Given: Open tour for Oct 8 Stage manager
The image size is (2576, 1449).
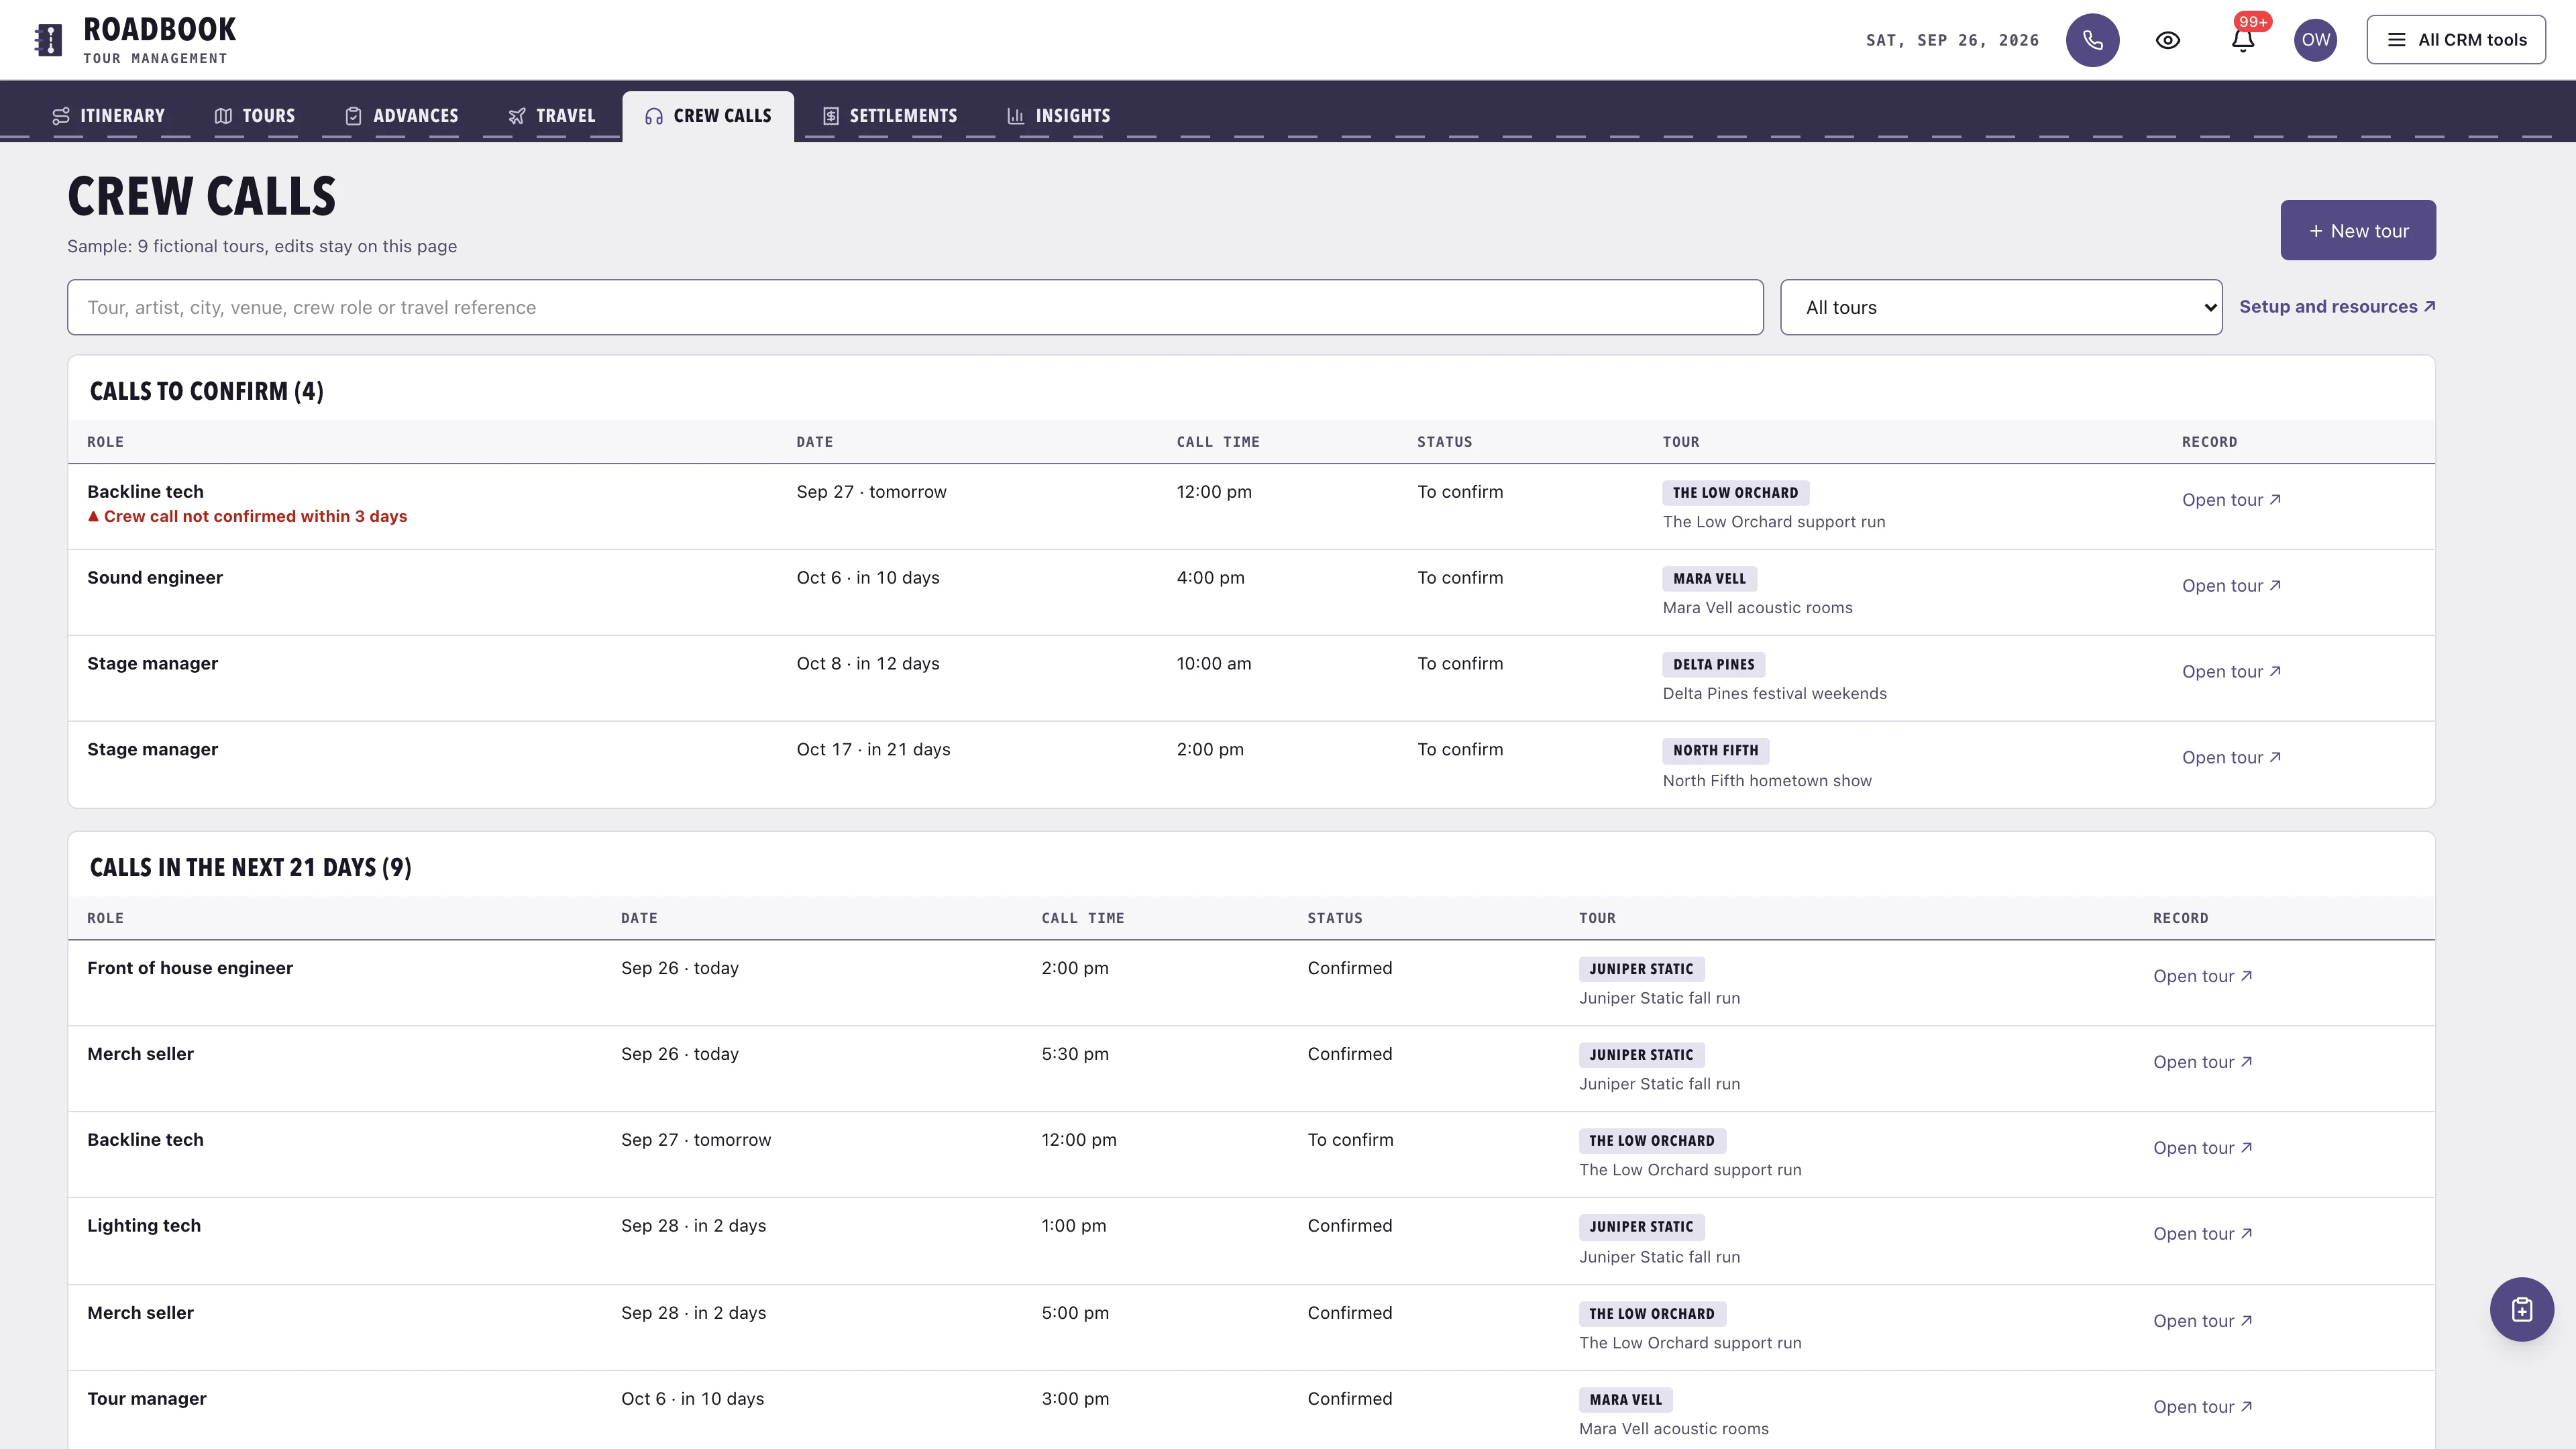Looking at the screenshot, I should pos(2231,672).
